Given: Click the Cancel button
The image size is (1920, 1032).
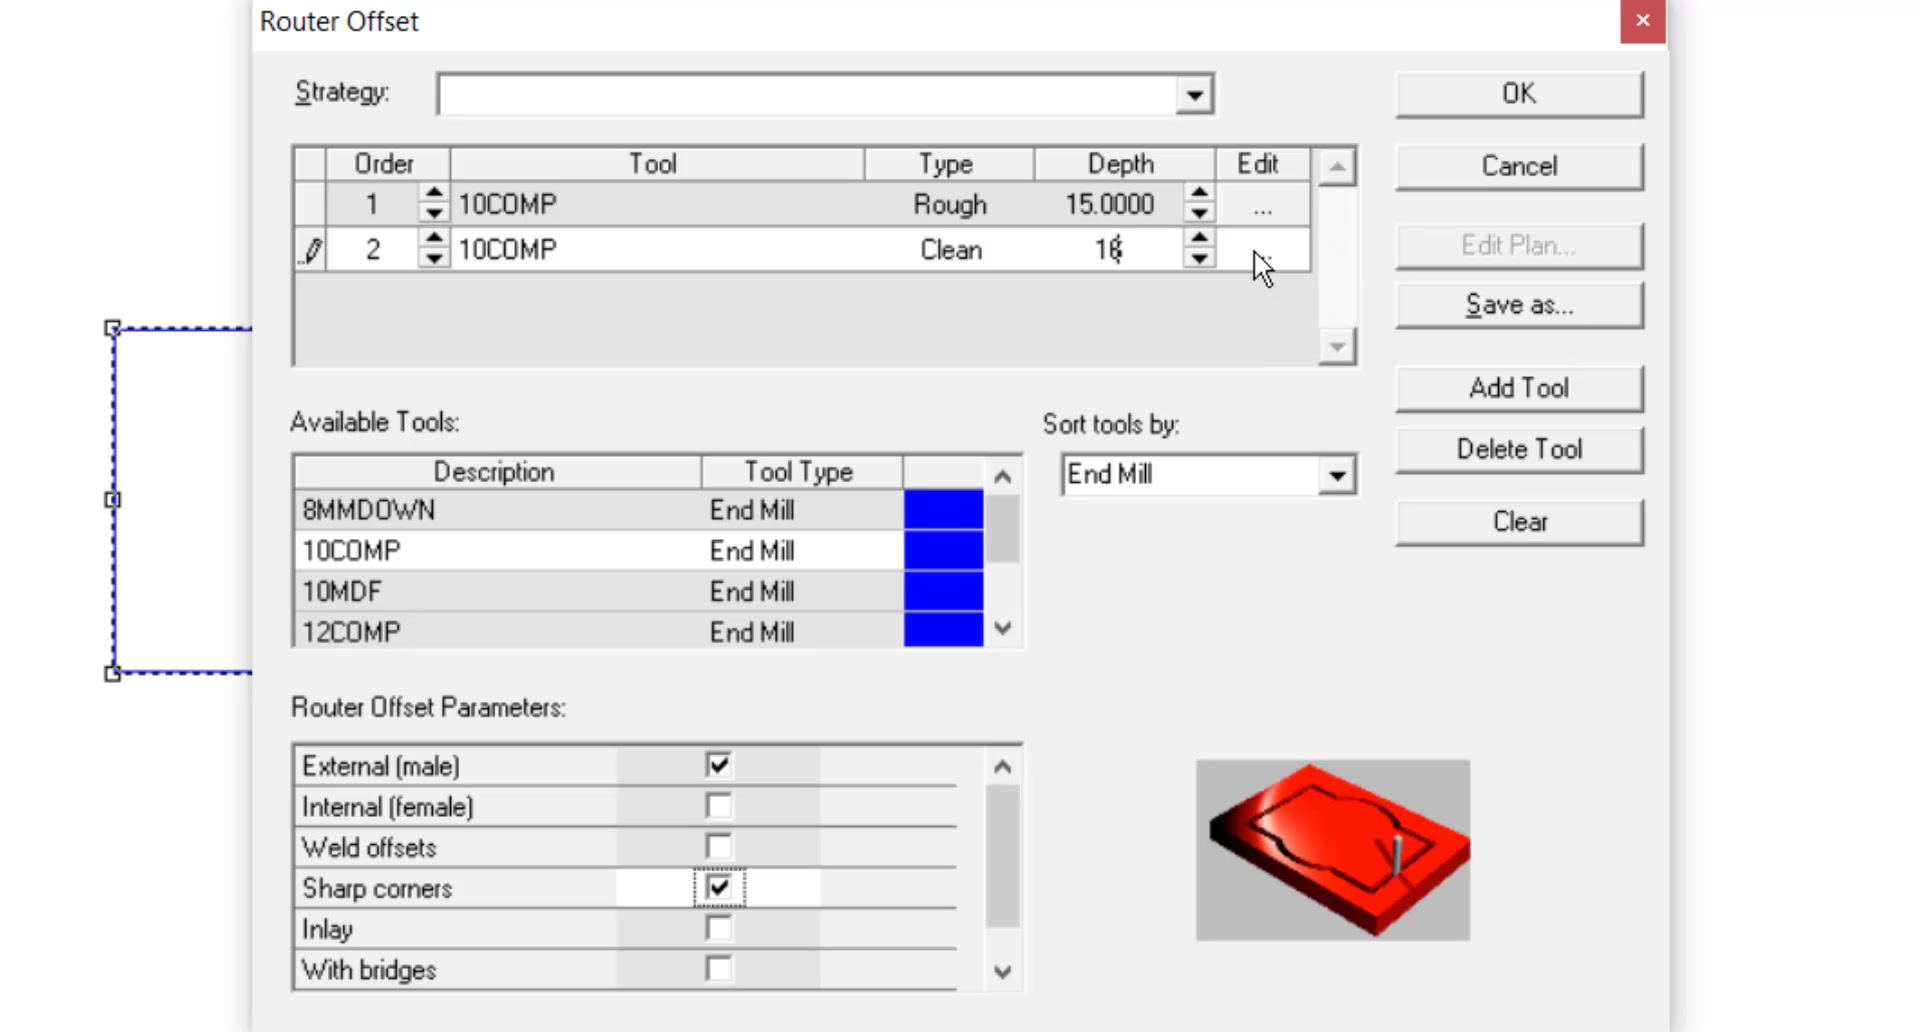Looking at the screenshot, I should point(1519,166).
